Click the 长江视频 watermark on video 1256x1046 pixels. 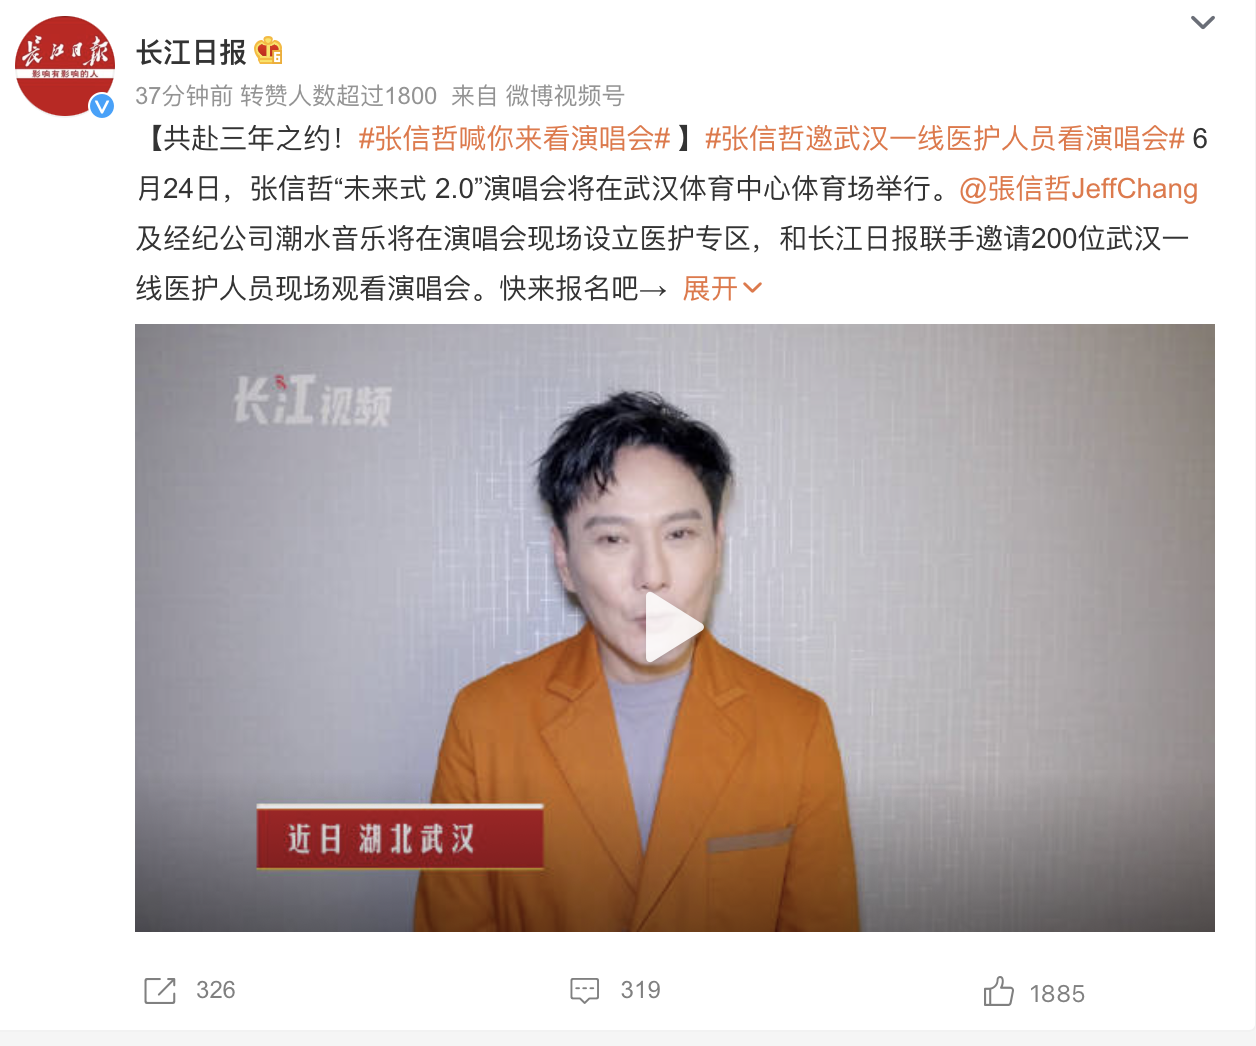click(312, 400)
